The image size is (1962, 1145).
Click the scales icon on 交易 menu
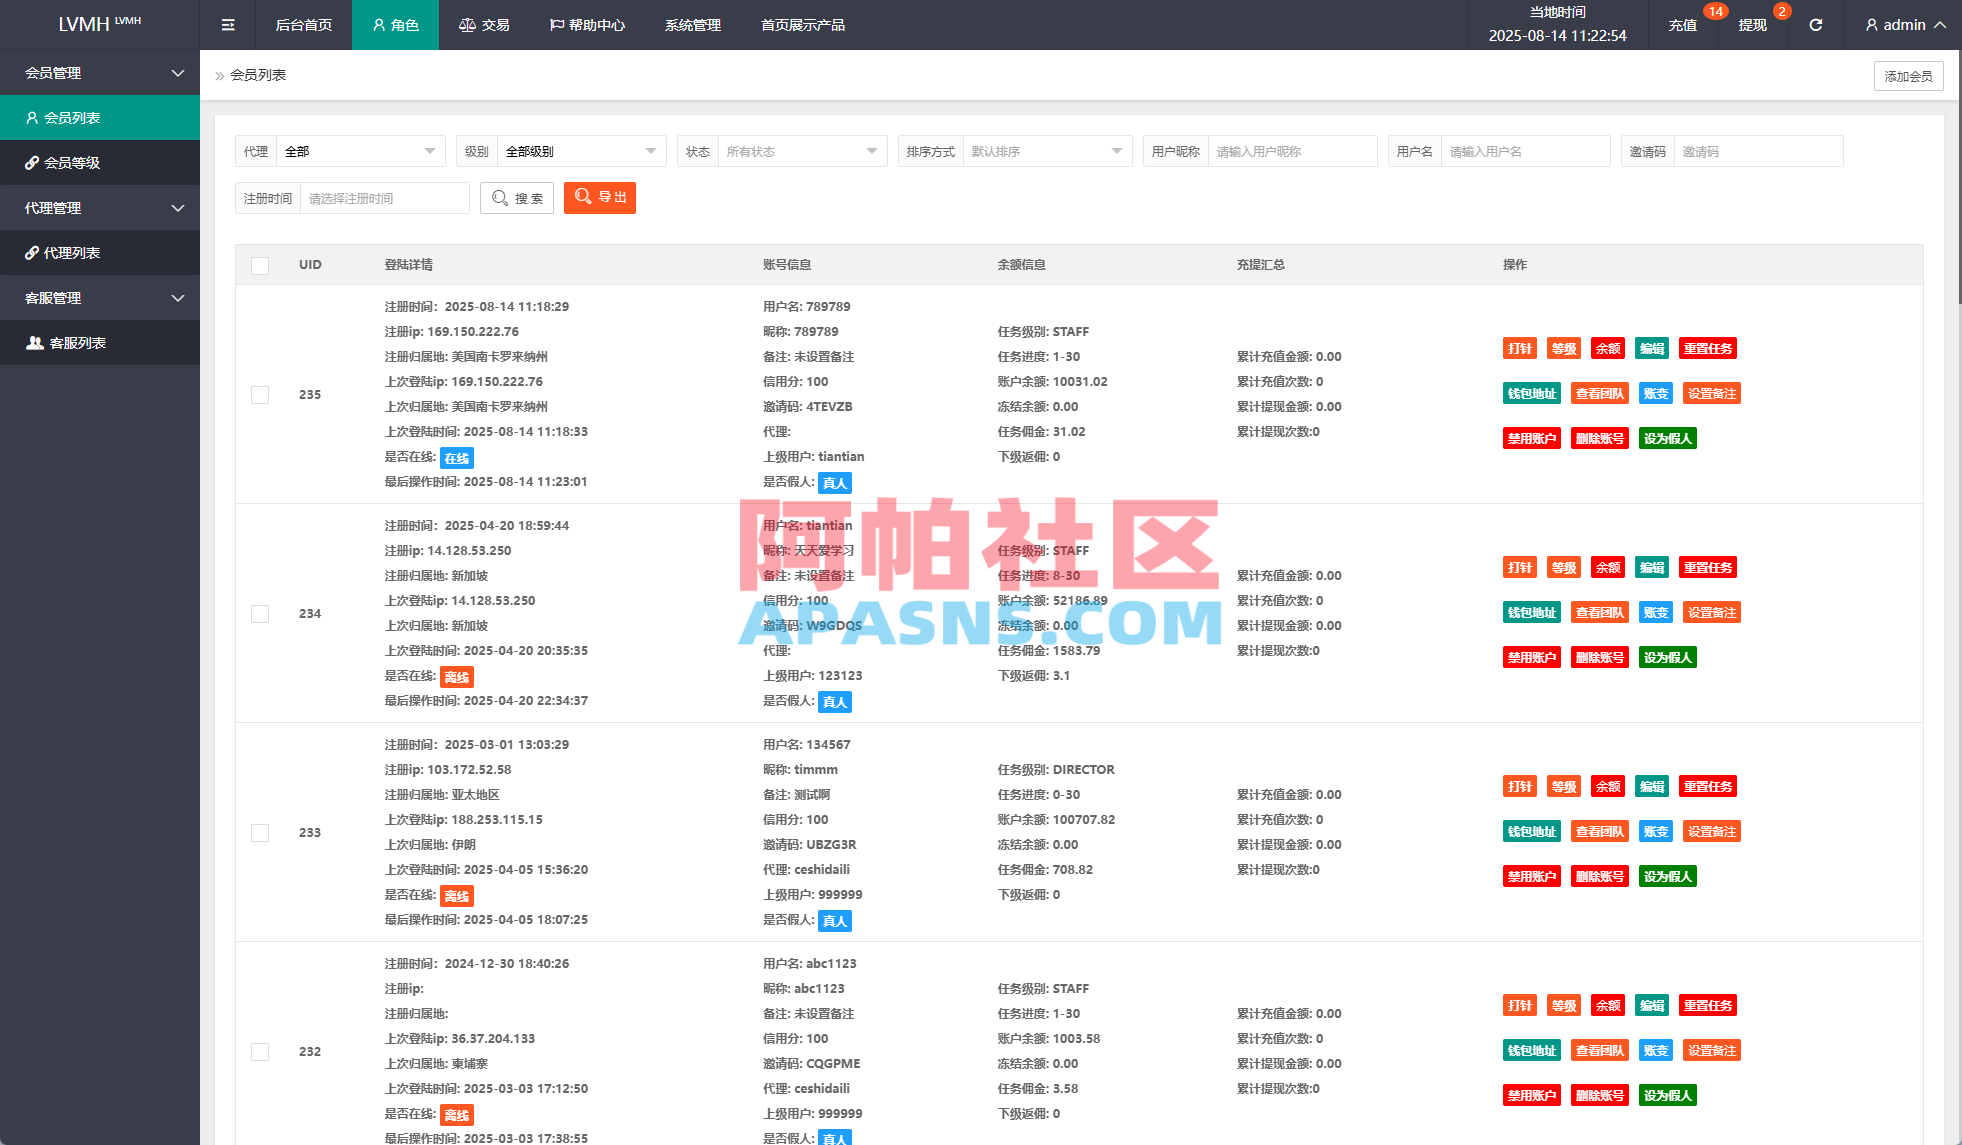[x=466, y=24]
